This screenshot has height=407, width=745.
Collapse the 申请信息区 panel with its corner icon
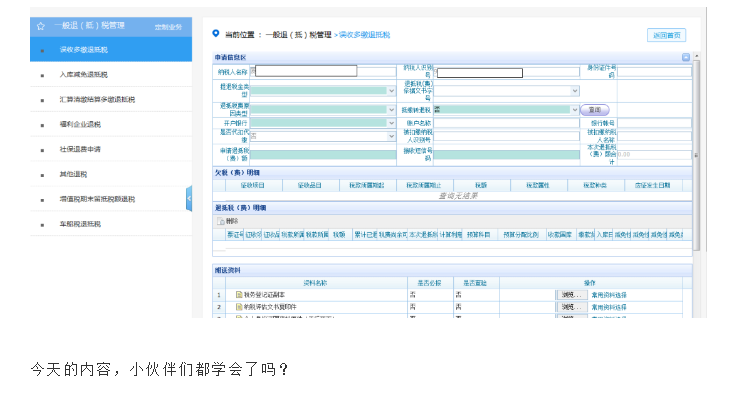point(686,57)
